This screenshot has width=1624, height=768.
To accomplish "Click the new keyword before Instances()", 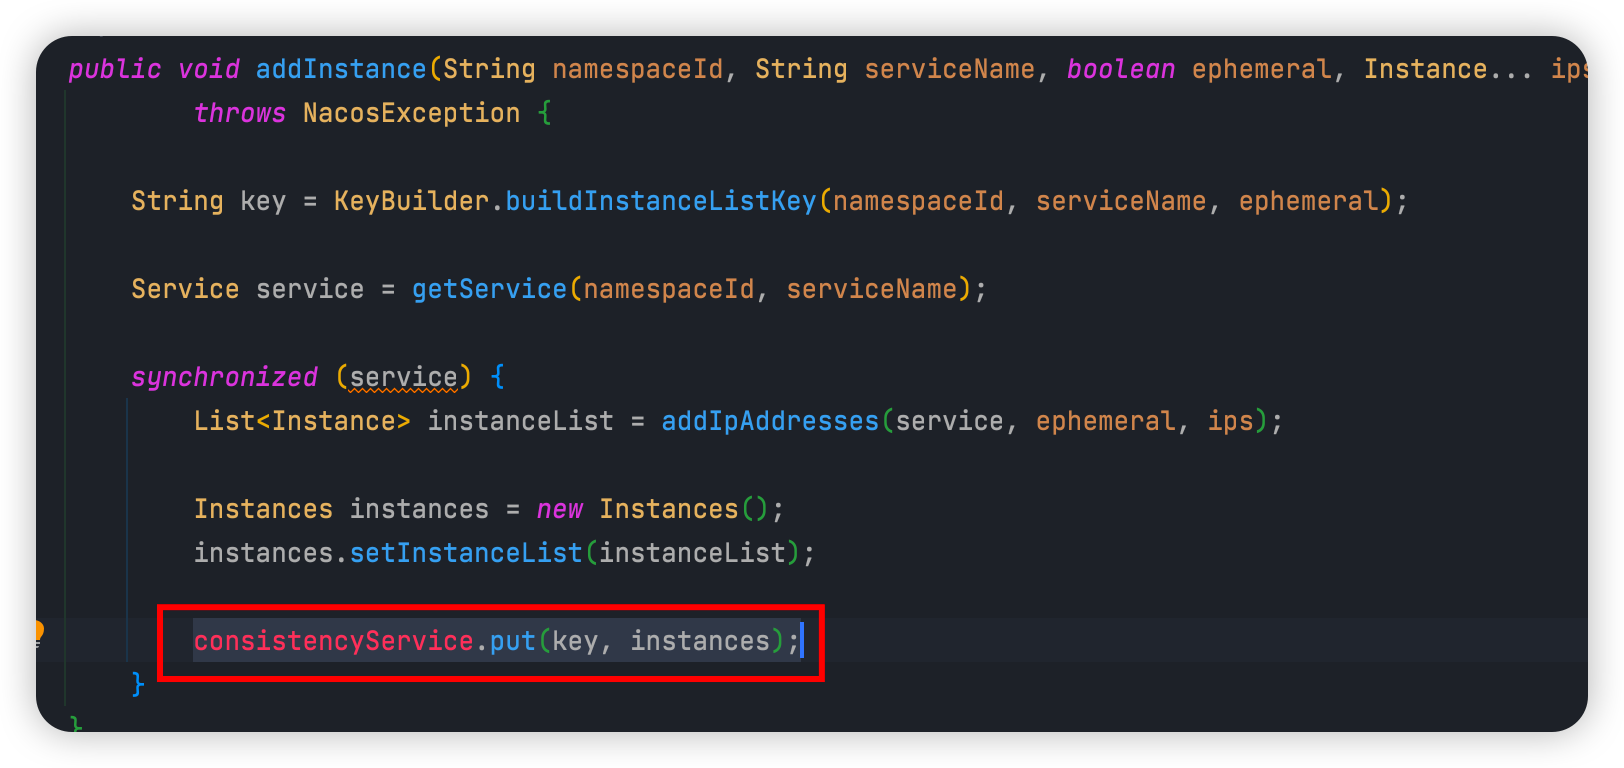I will click(x=559, y=509).
